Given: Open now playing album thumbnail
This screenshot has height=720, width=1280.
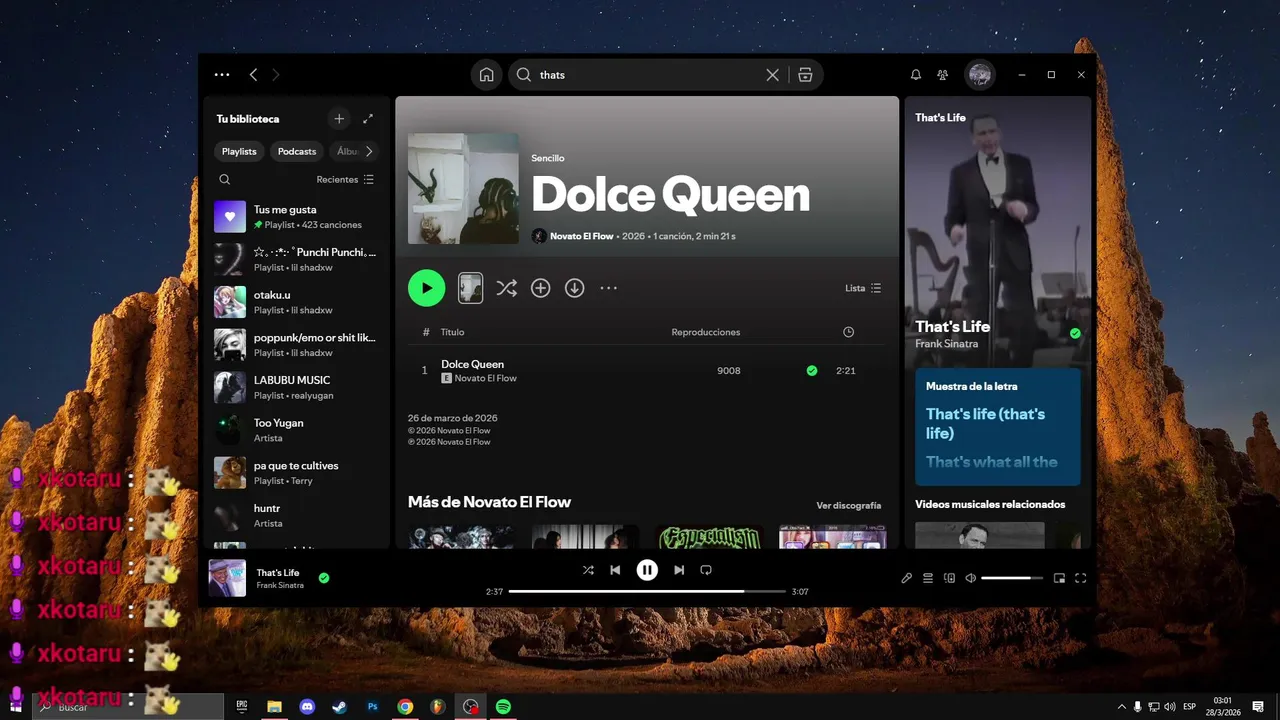Looking at the screenshot, I should tap(227, 578).
